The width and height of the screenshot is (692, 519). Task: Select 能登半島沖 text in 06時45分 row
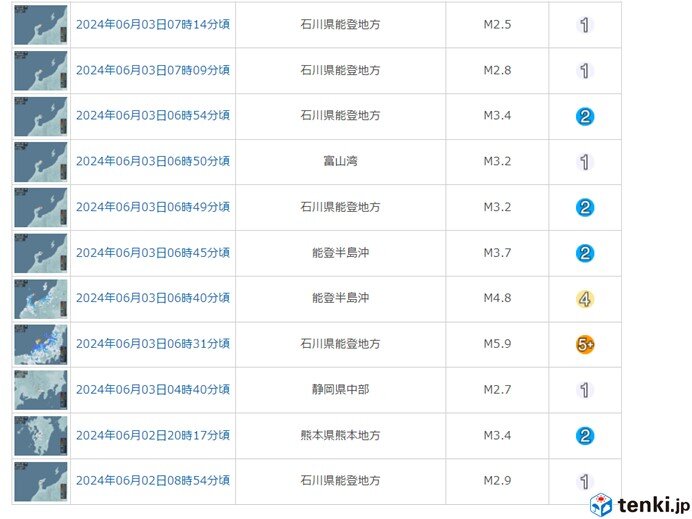coord(340,253)
